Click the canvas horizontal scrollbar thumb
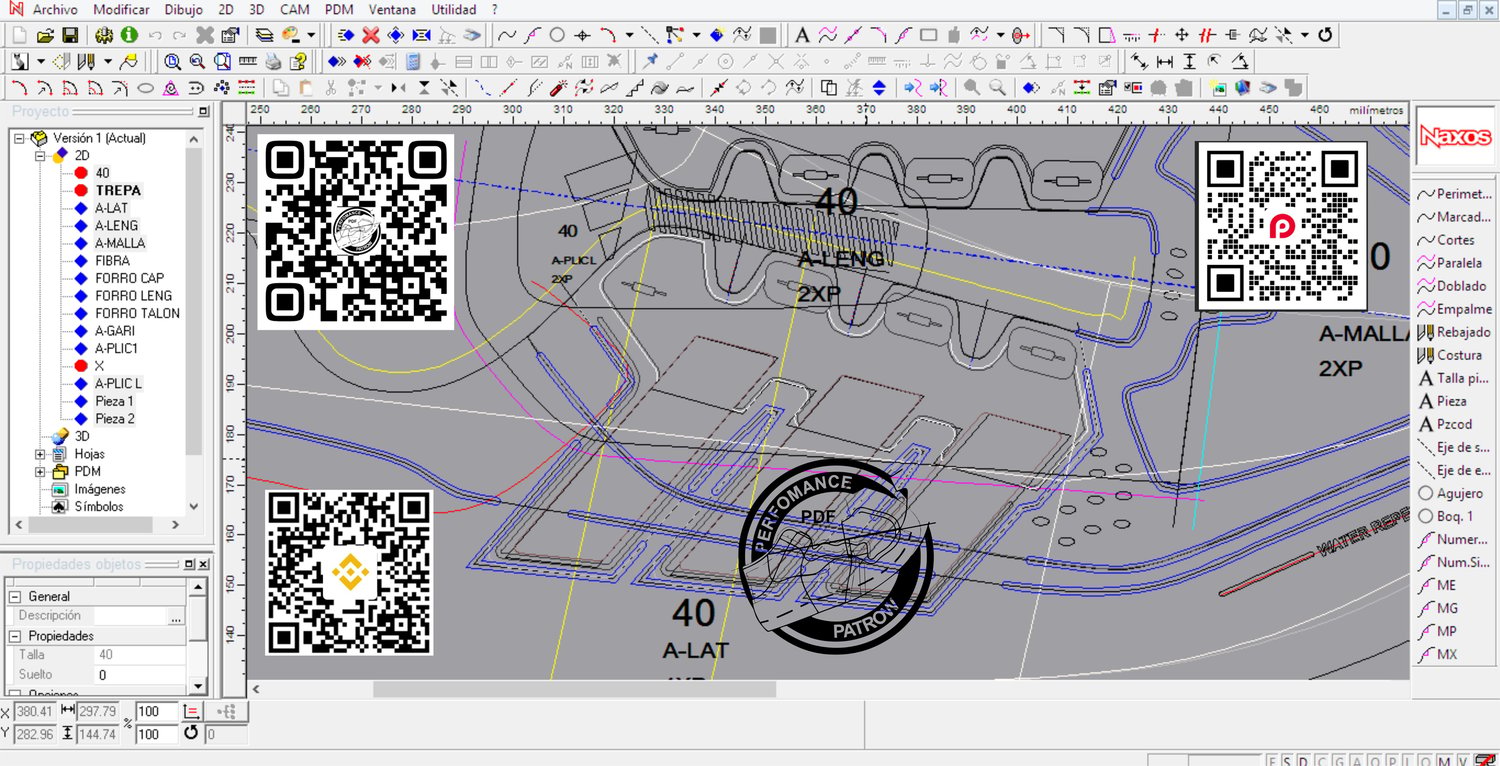This screenshot has height=766, width=1500. pyautogui.click(x=575, y=689)
